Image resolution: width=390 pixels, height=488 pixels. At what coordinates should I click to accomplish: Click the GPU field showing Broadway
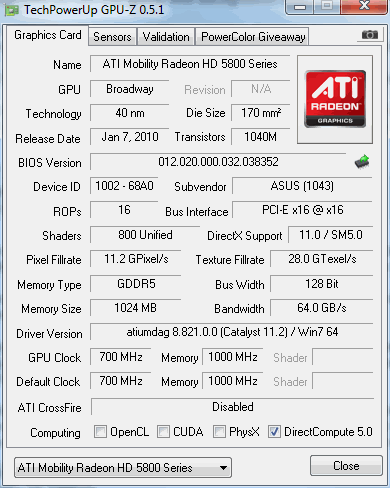click(130, 89)
